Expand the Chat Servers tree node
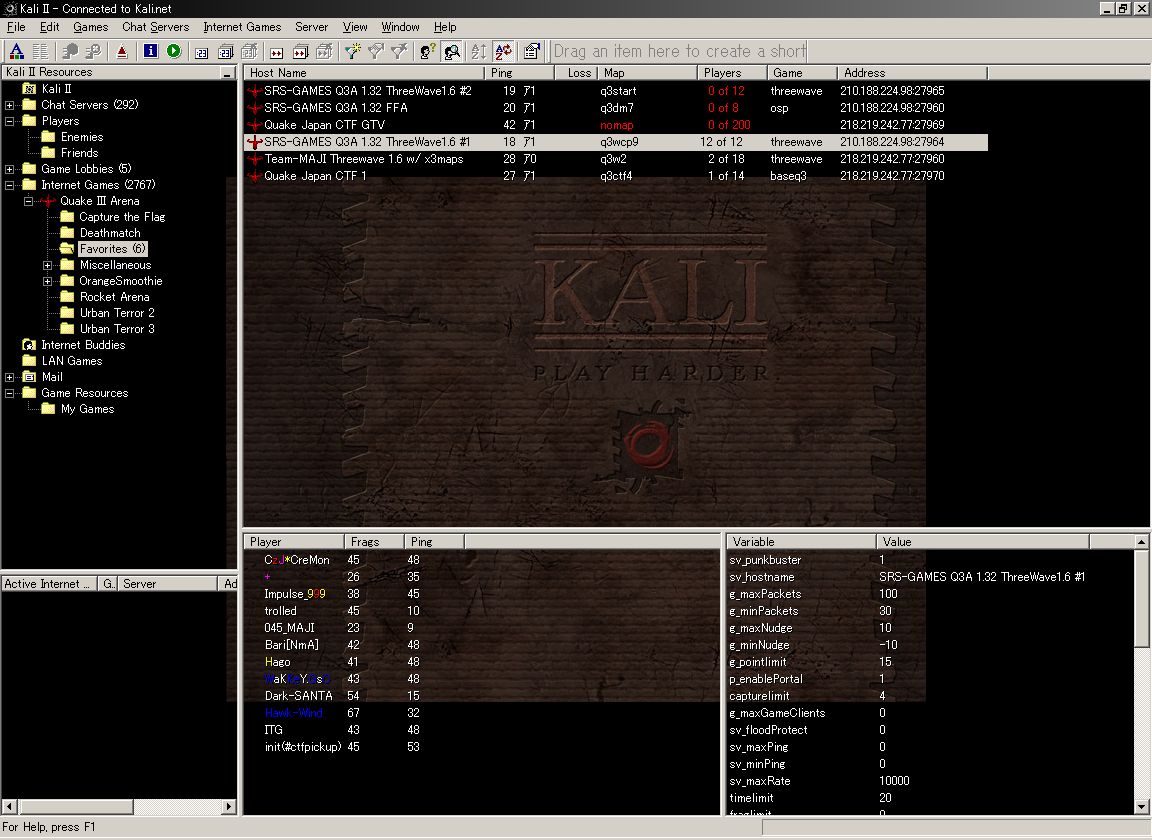This screenshot has height=840, width=1152. 10,105
